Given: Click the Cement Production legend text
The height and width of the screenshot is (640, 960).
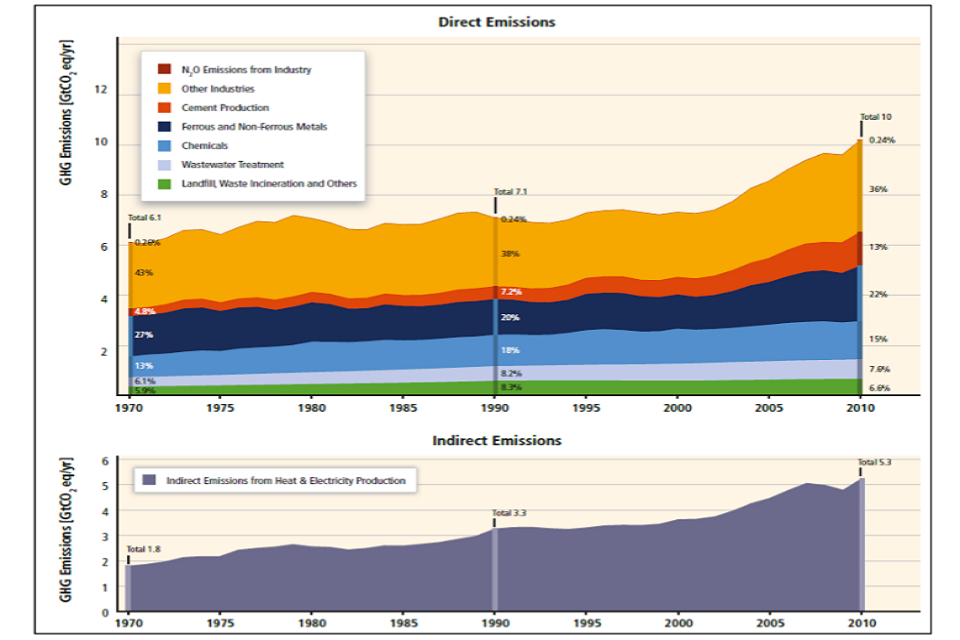Looking at the screenshot, I should (x=225, y=108).
